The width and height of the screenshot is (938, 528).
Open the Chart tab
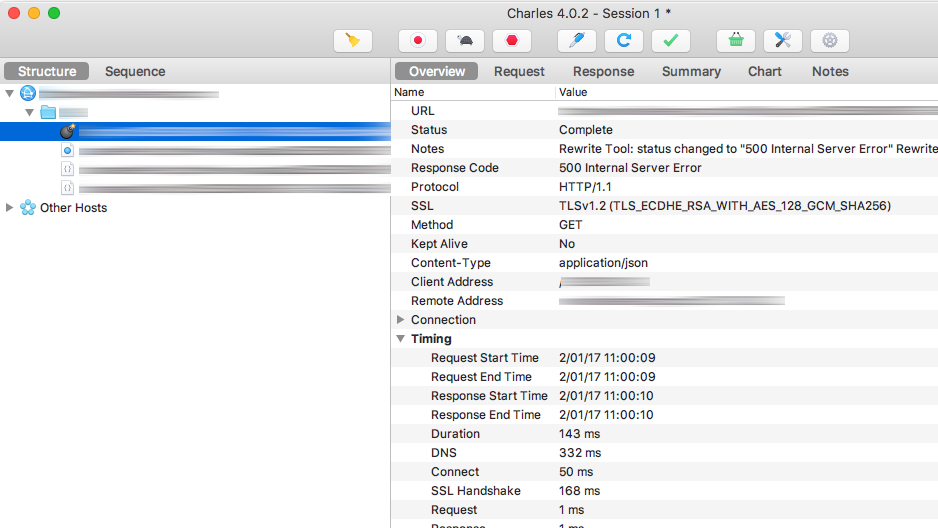click(x=765, y=71)
